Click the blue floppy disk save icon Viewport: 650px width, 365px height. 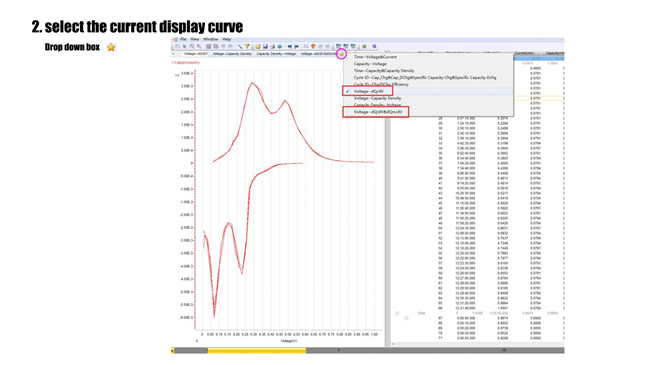[x=265, y=46]
